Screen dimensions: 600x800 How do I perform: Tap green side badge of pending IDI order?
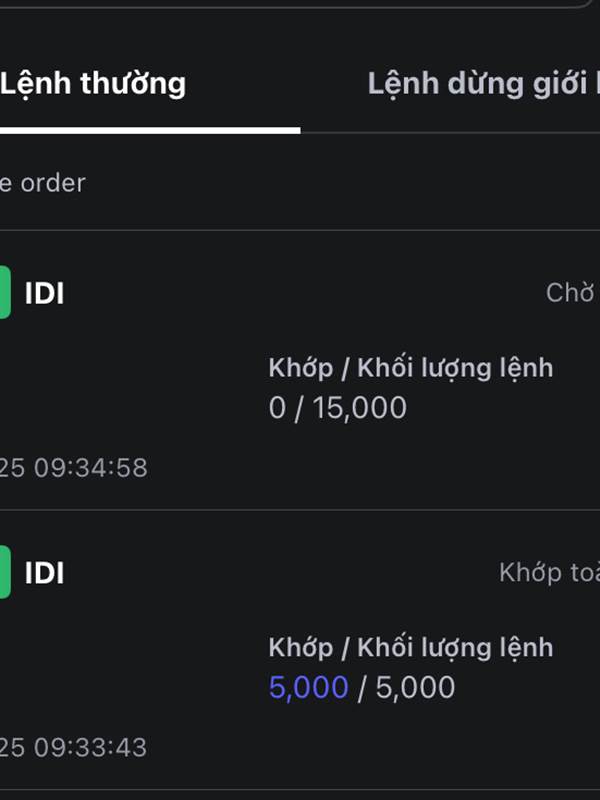coord(5,292)
